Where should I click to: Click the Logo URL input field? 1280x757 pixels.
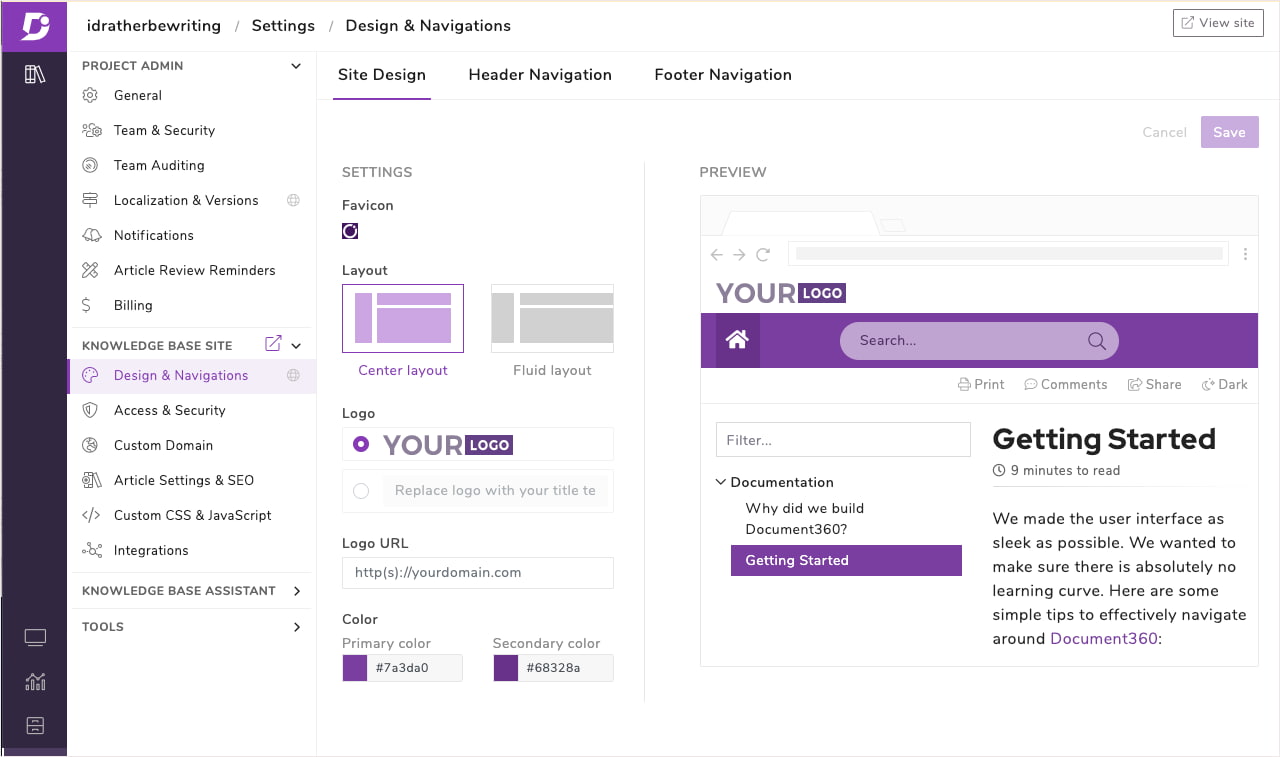478,573
